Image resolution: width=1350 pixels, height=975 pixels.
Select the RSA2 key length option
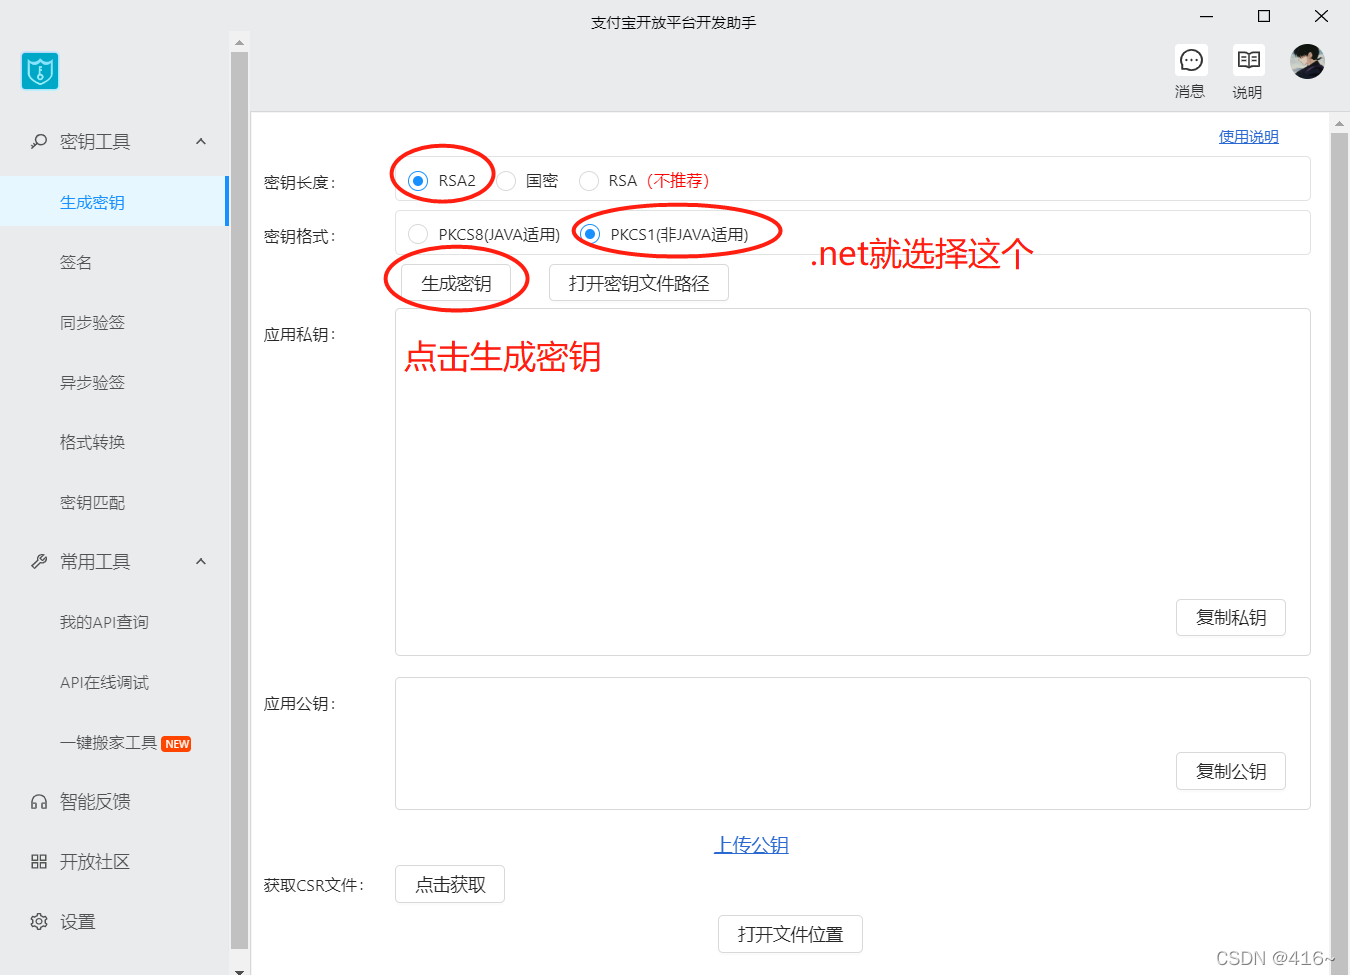[418, 181]
